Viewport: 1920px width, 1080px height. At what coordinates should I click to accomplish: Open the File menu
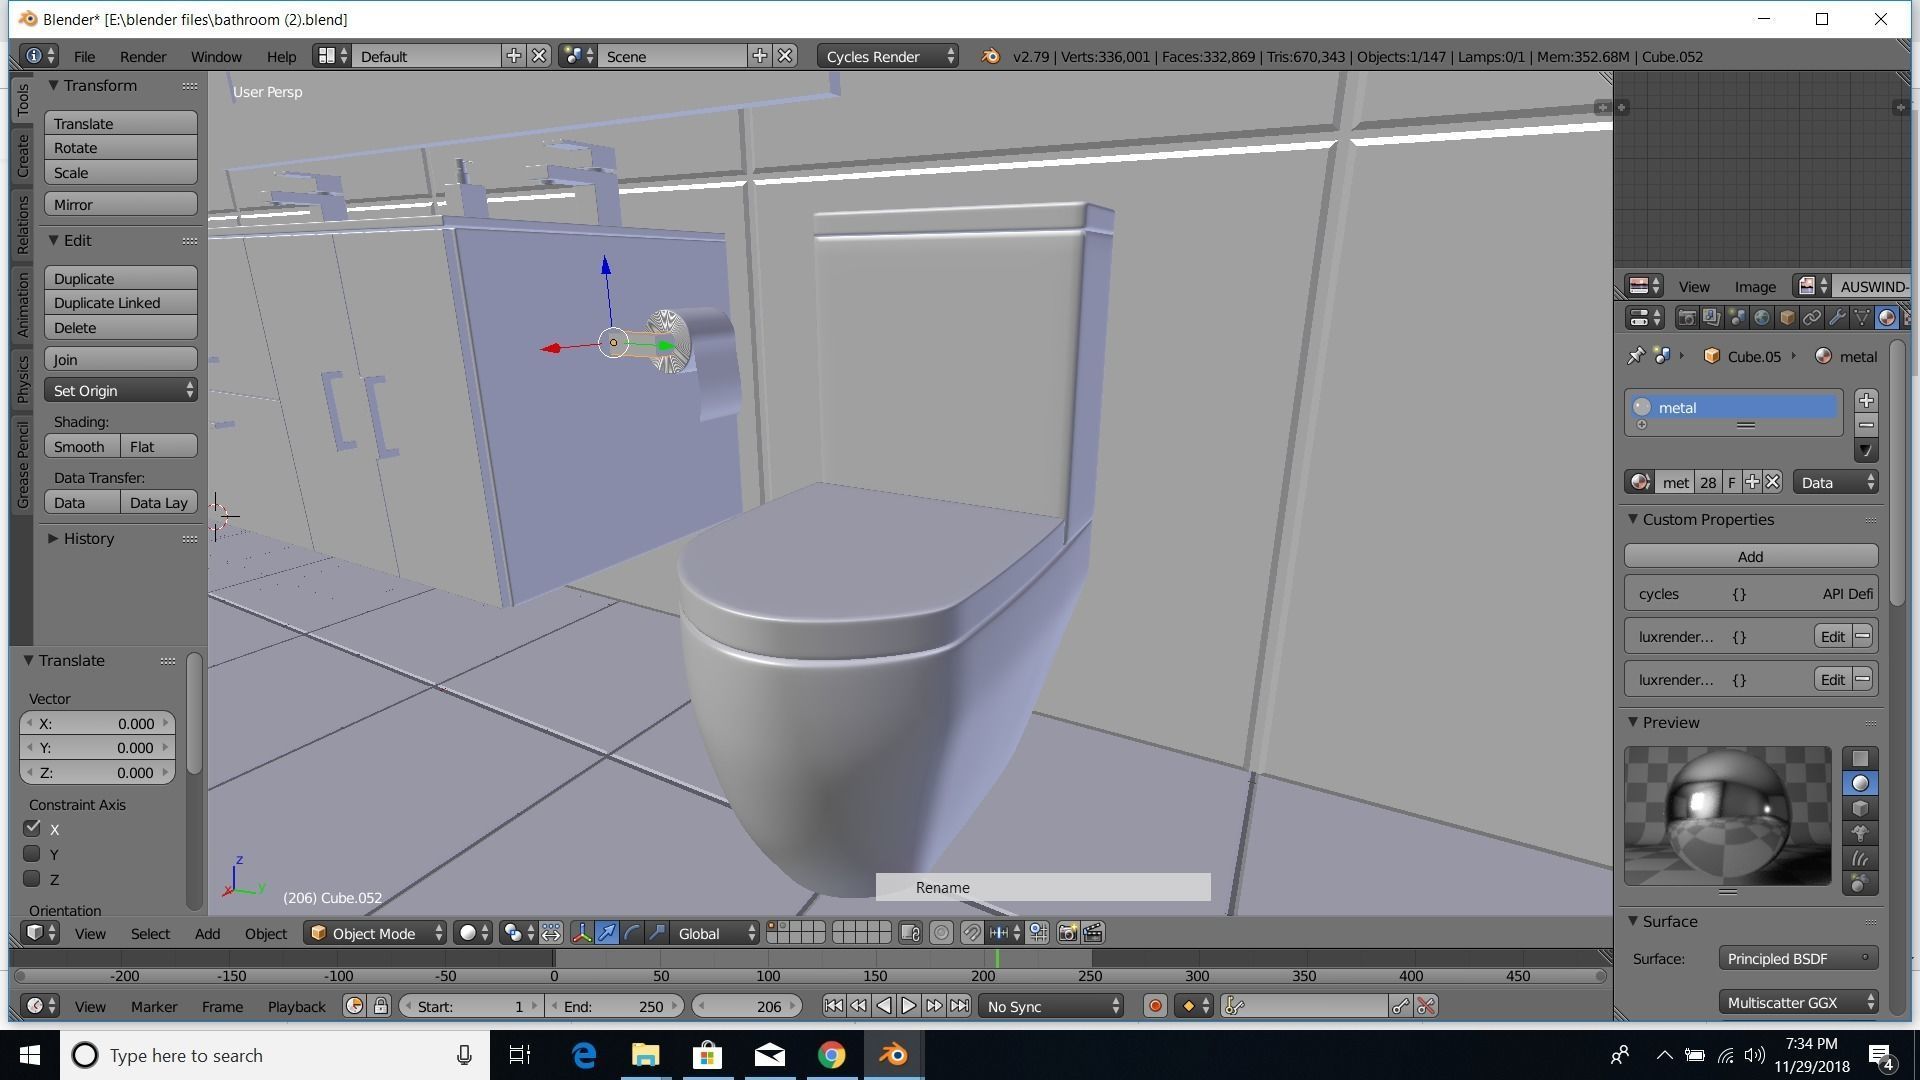(x=84, y=56)
